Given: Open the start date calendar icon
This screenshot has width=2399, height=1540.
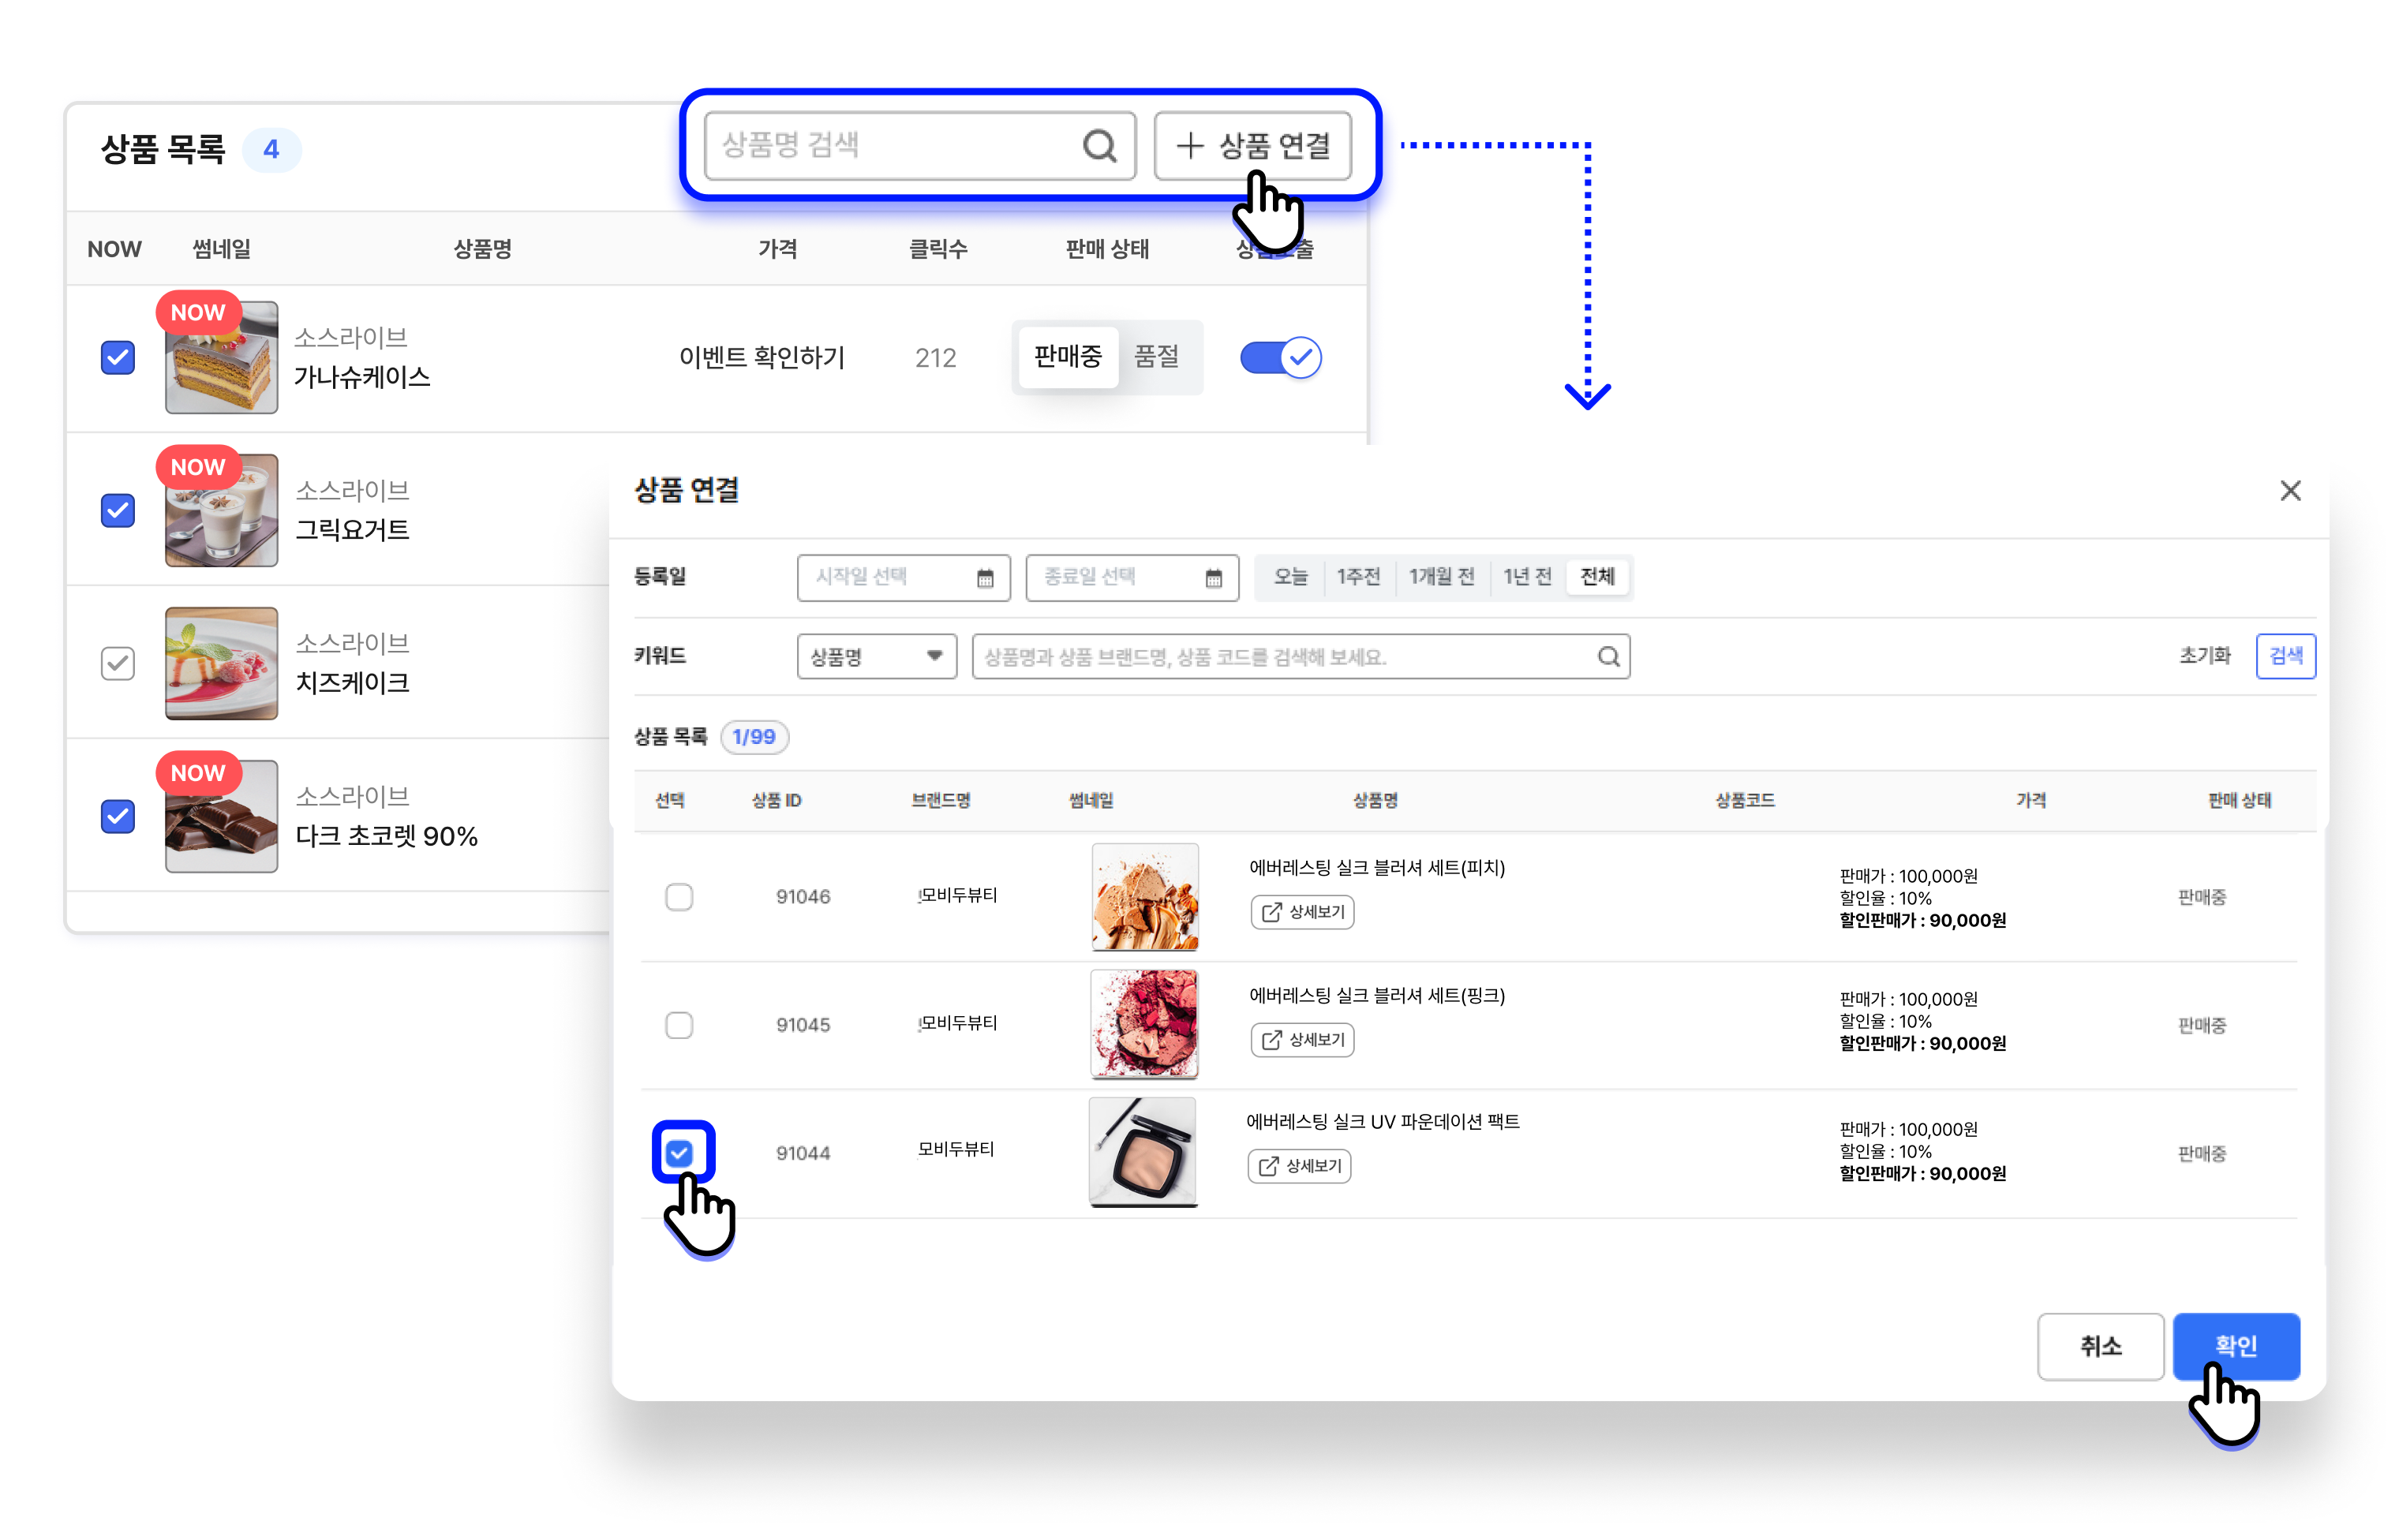Looking at the screenshot, I should [985, 578].
